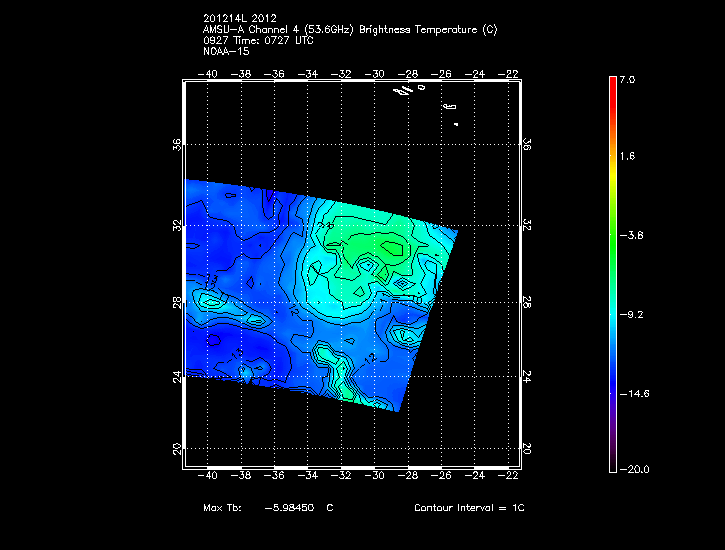
Task: Click the white island outlines near the map top
Action: [x=404, y=90]
